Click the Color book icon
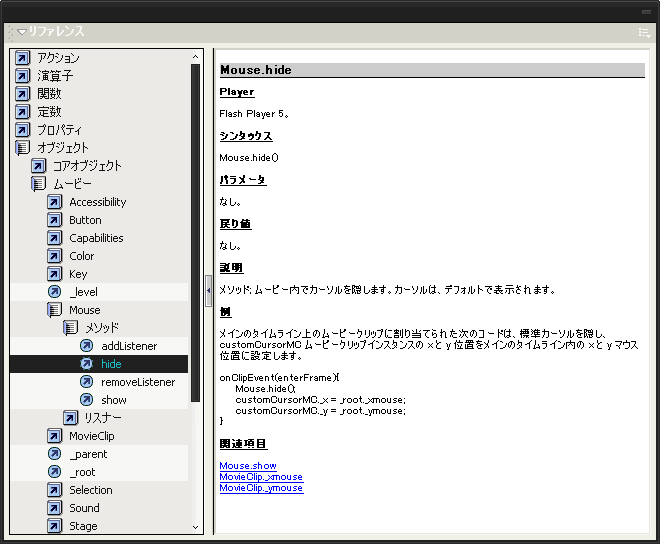660x544 pixels. click(x=54, y=256)
